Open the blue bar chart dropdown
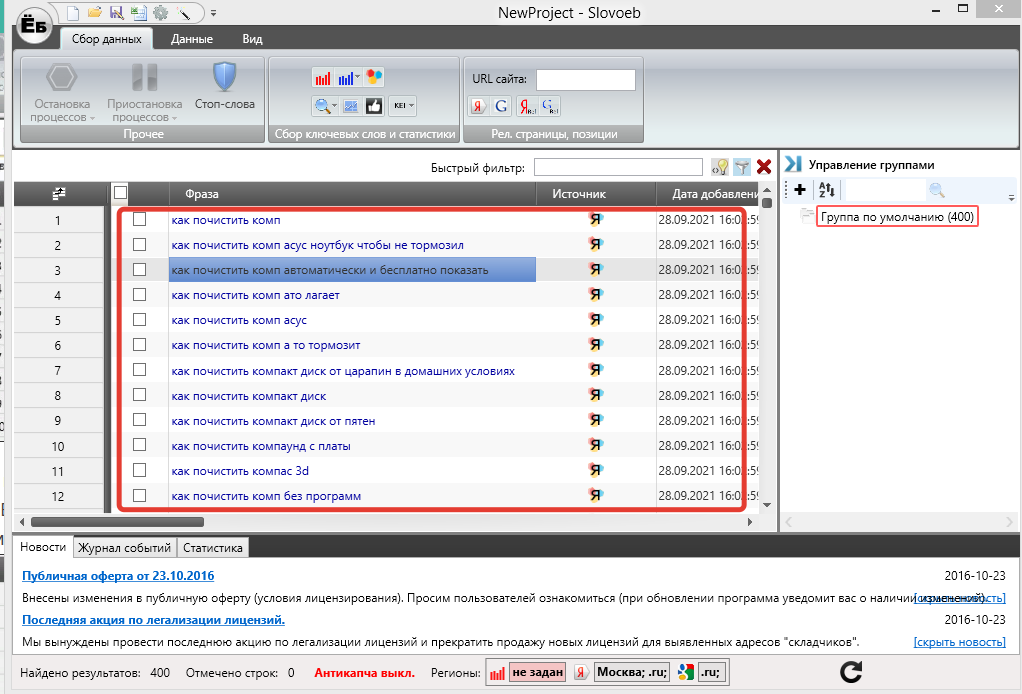1022x694 pixels. point(349,78)
